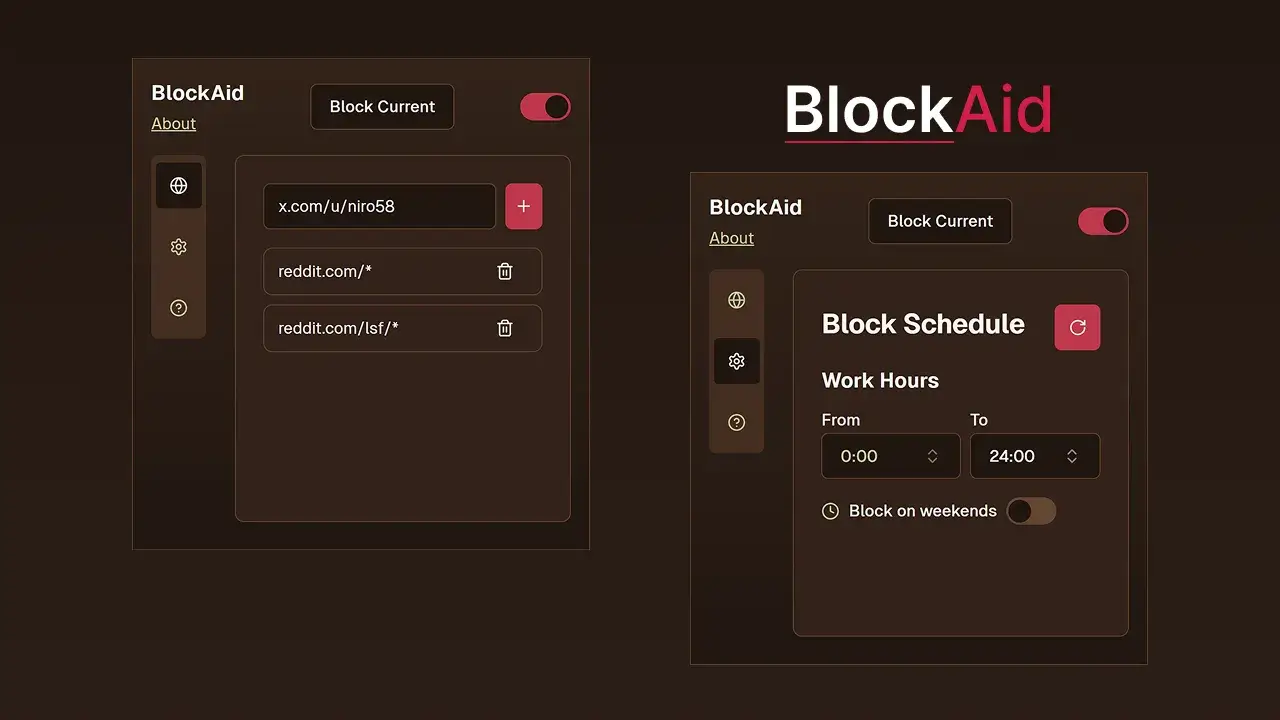Open globe sites tab in left panel
The width and height of the screenshot is (1280, 720).
click(x=179, y=186)
